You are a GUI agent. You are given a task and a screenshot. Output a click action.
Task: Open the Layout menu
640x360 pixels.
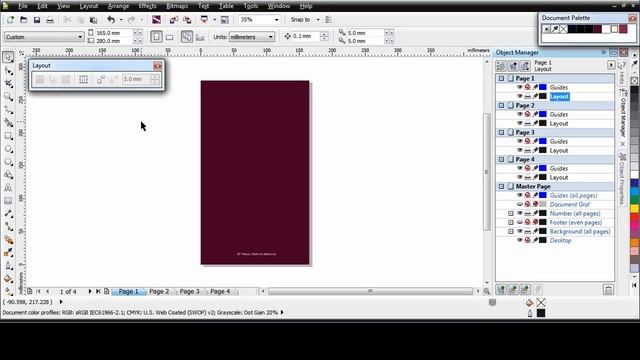(x=89, y=6)
